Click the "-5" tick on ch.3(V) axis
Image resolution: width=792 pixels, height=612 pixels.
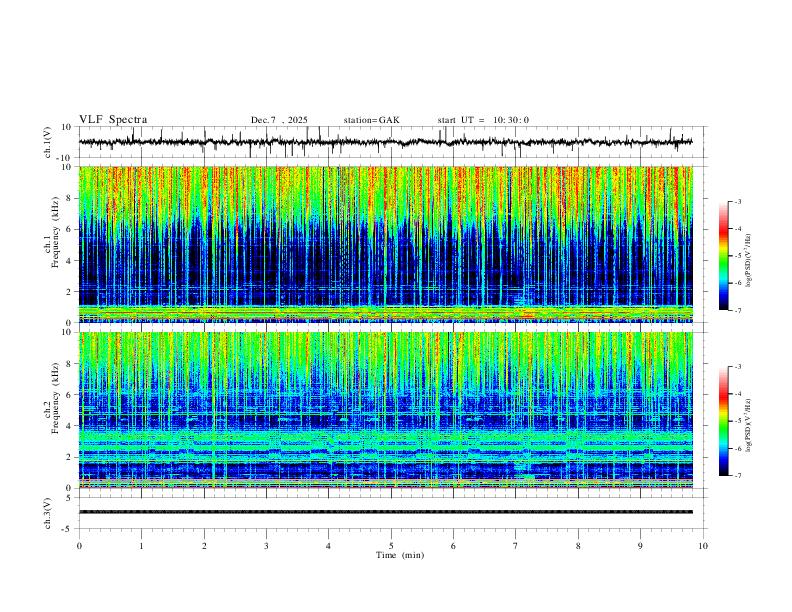(x=68, y=529)
